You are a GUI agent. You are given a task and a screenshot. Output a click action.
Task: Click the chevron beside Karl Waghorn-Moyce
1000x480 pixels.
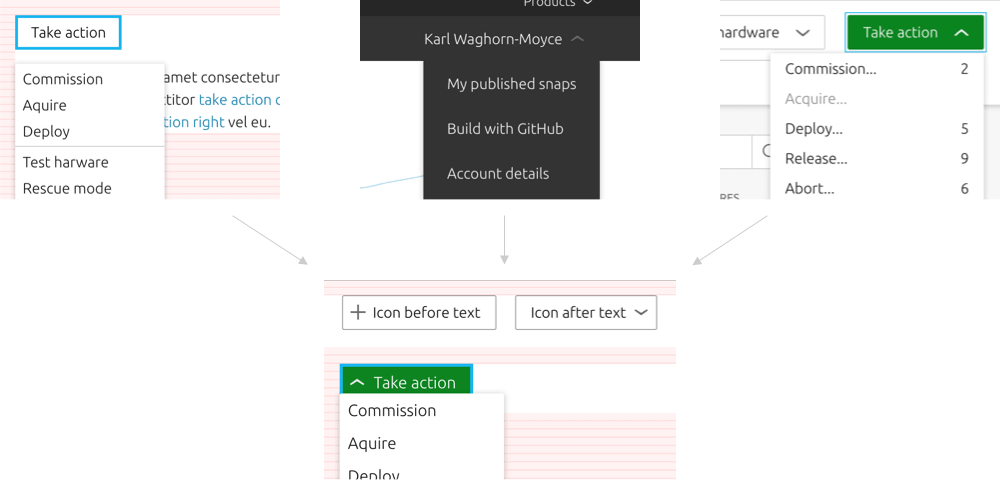(x=578, y=39)
